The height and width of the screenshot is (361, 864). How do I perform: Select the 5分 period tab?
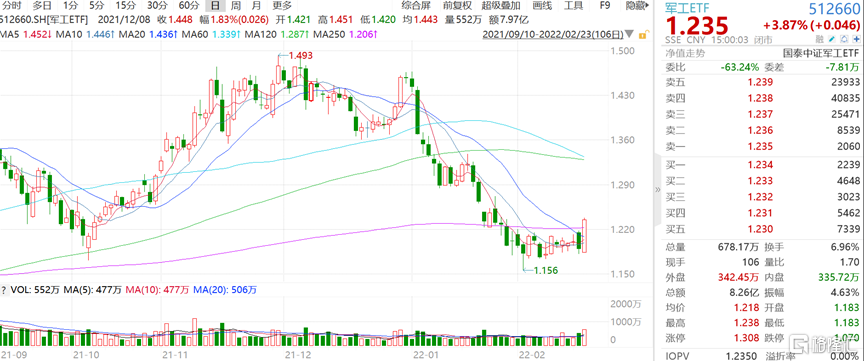click(x=97, y=7)
